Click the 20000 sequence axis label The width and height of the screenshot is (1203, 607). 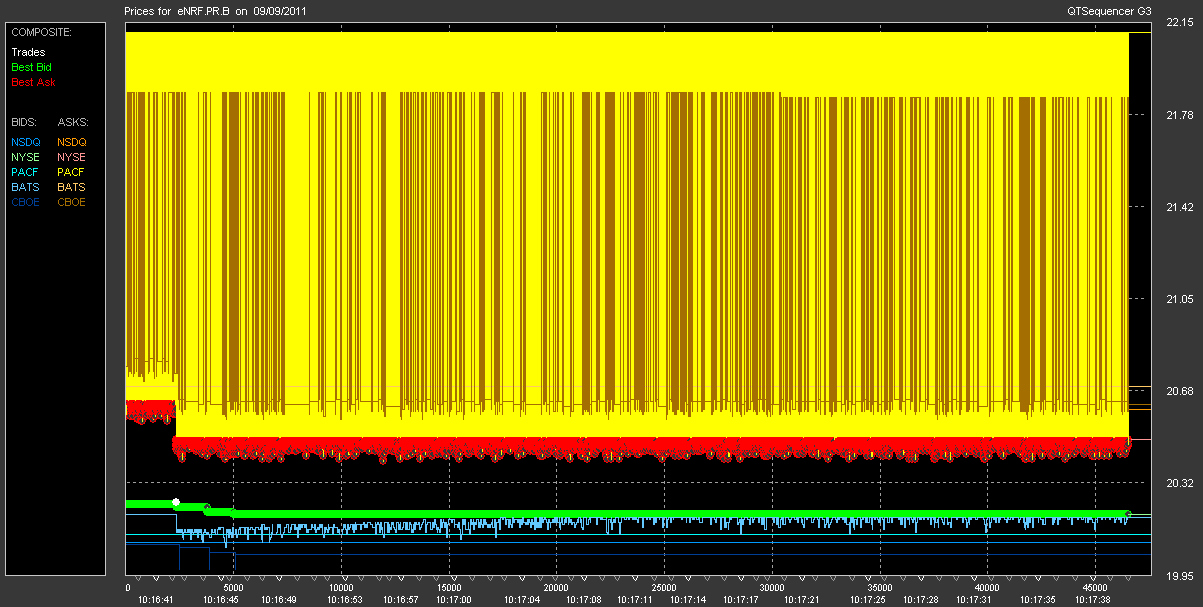click(x=556, y=588)
